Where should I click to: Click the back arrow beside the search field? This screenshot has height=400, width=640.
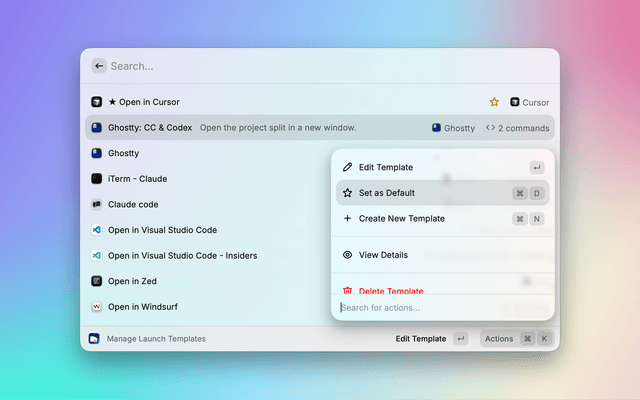point(99,66)
